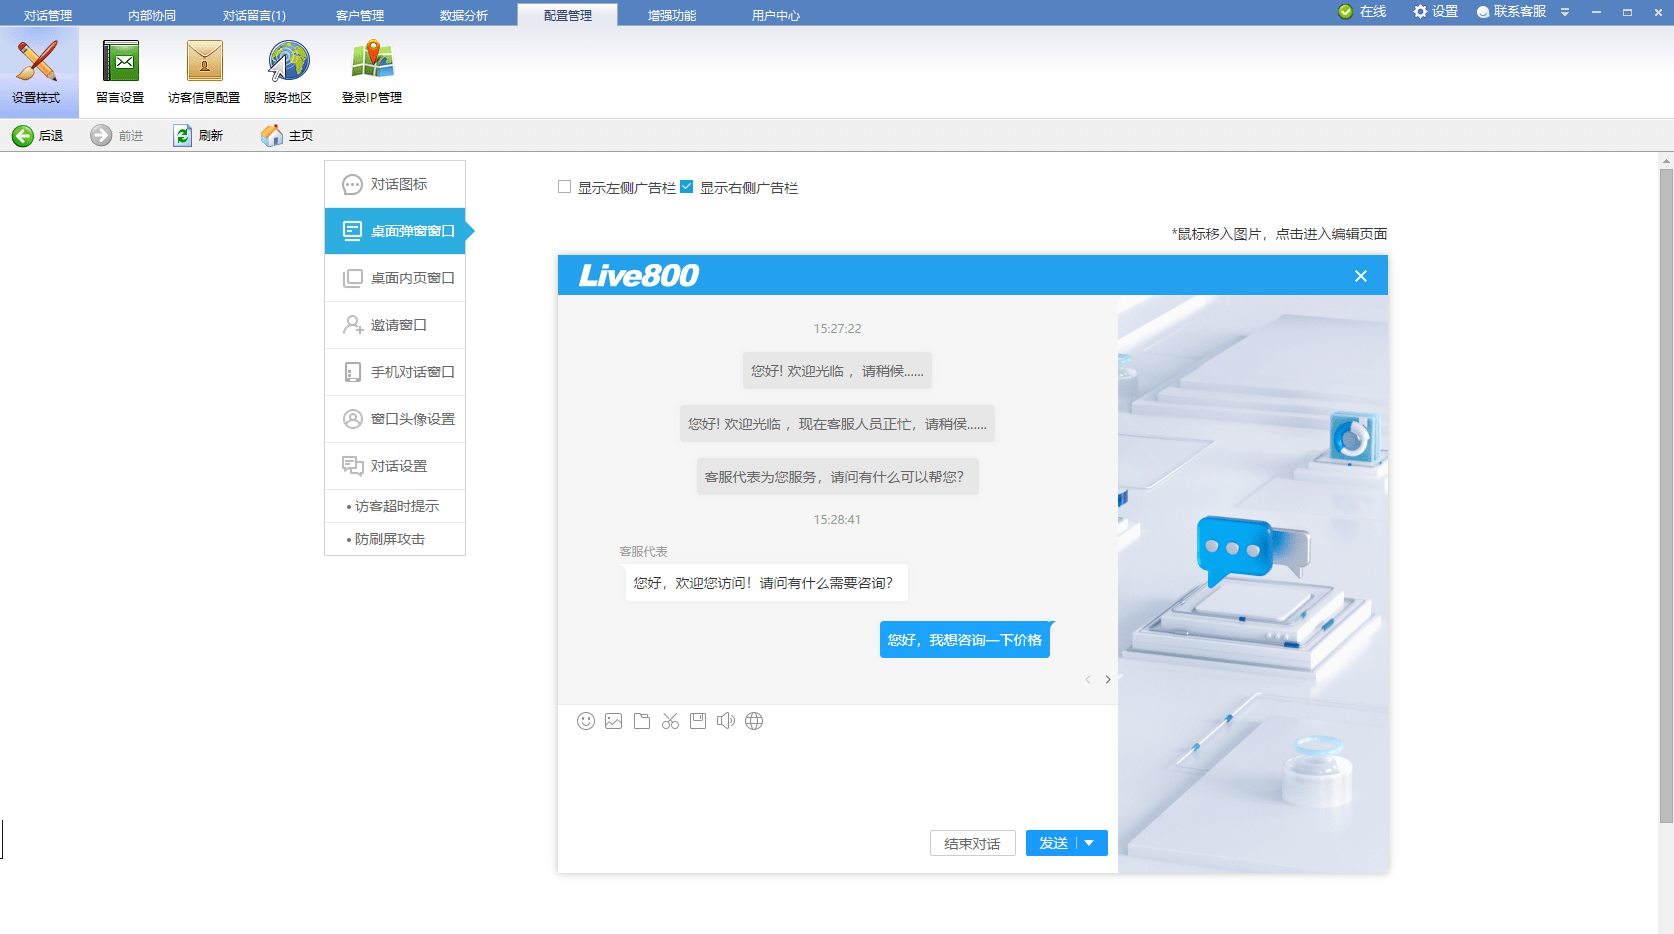The width and height of the screenshot is (1674, 934).
Task: Click the 您好，欢迎您访问 agent message bubble
Action: 764,583
